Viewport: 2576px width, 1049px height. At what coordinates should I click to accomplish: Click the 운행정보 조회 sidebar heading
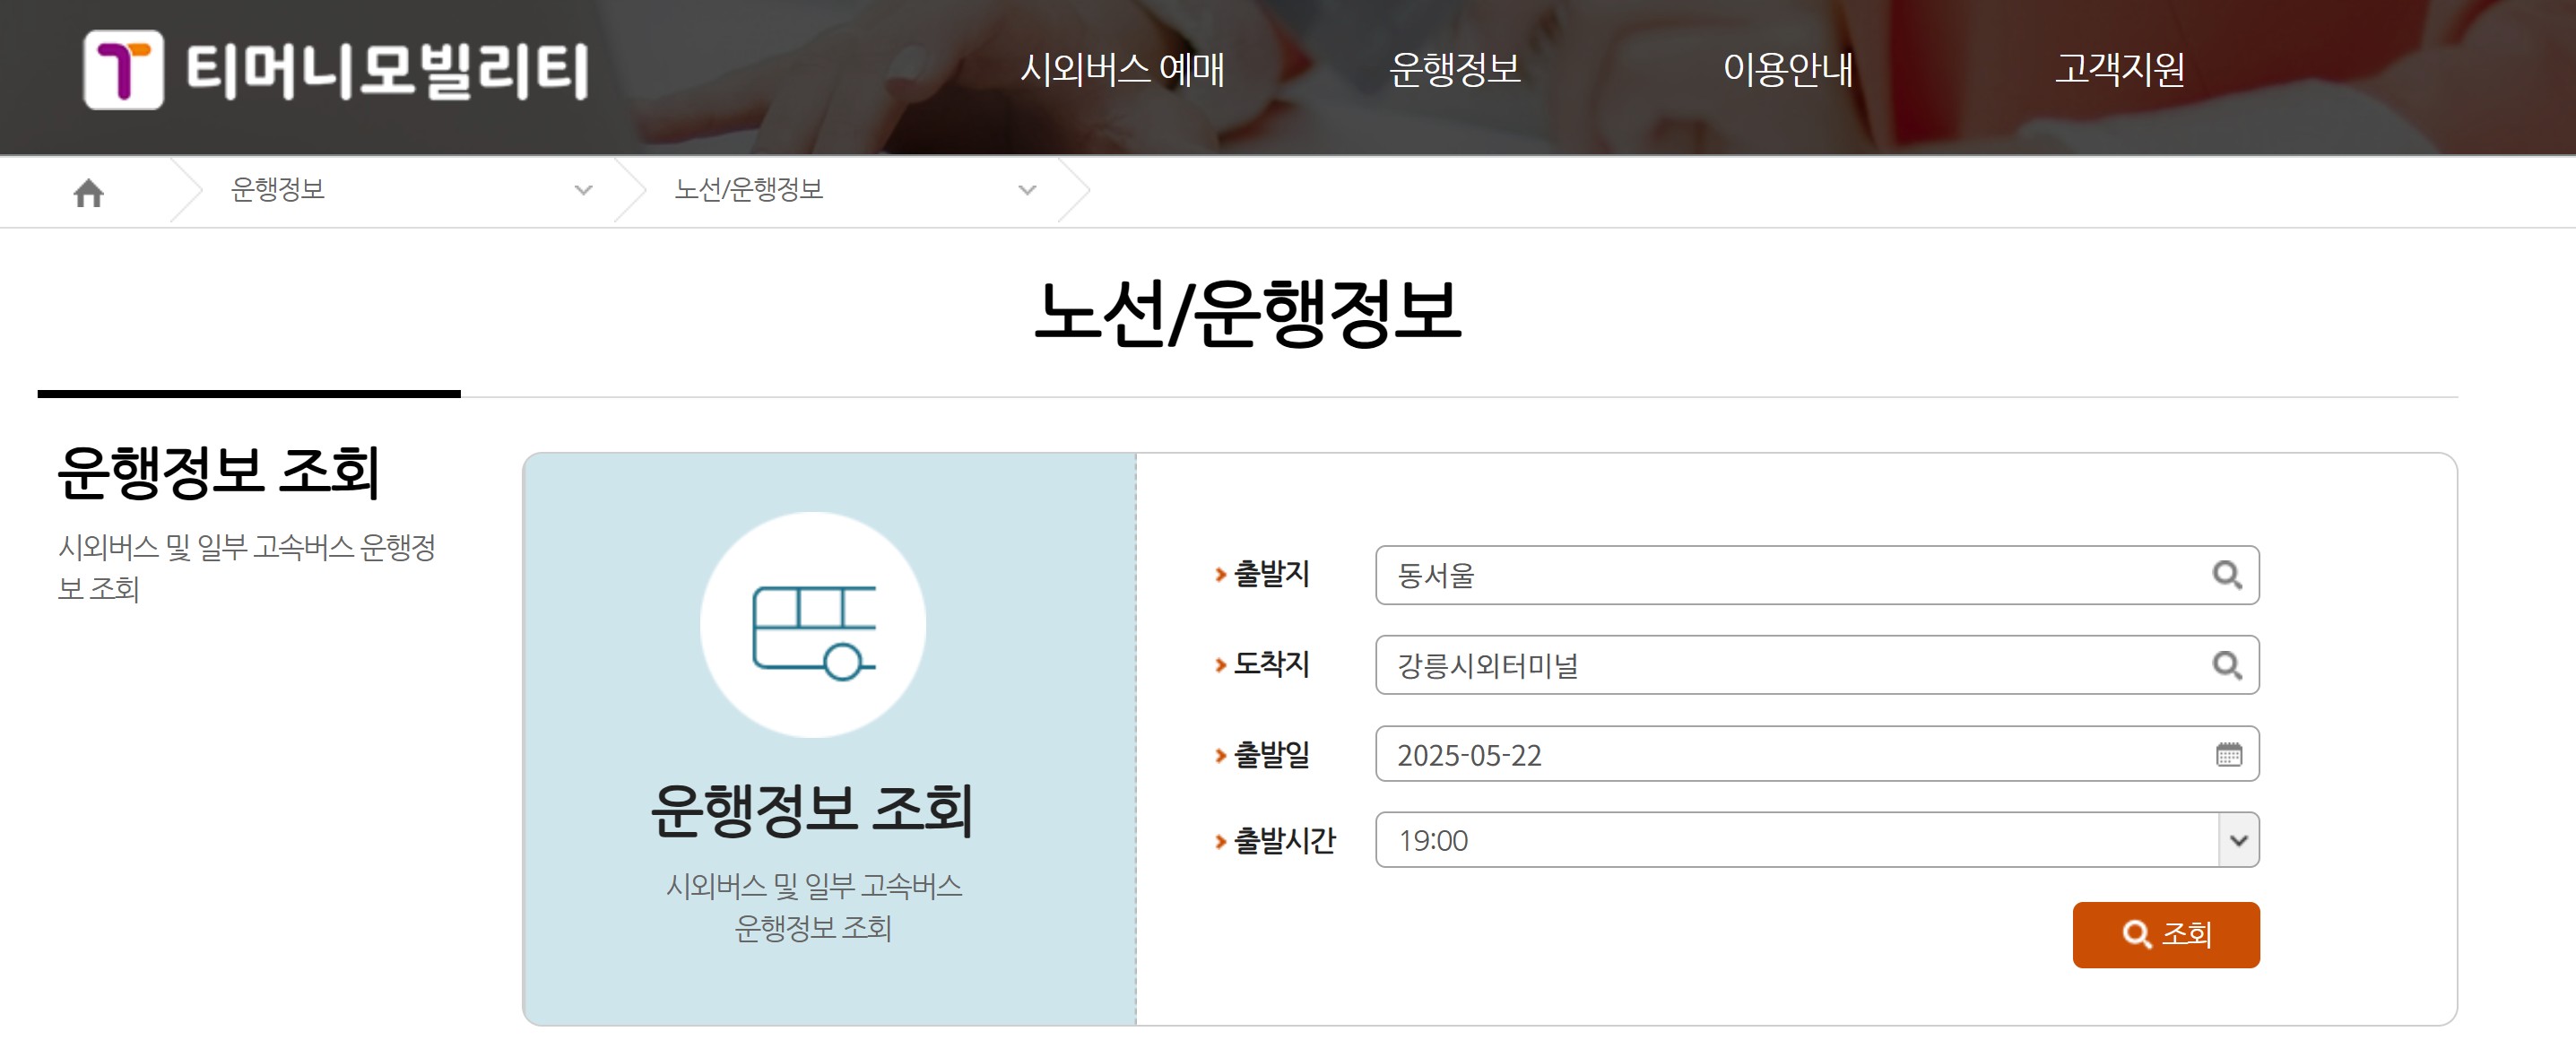point(218,472)
